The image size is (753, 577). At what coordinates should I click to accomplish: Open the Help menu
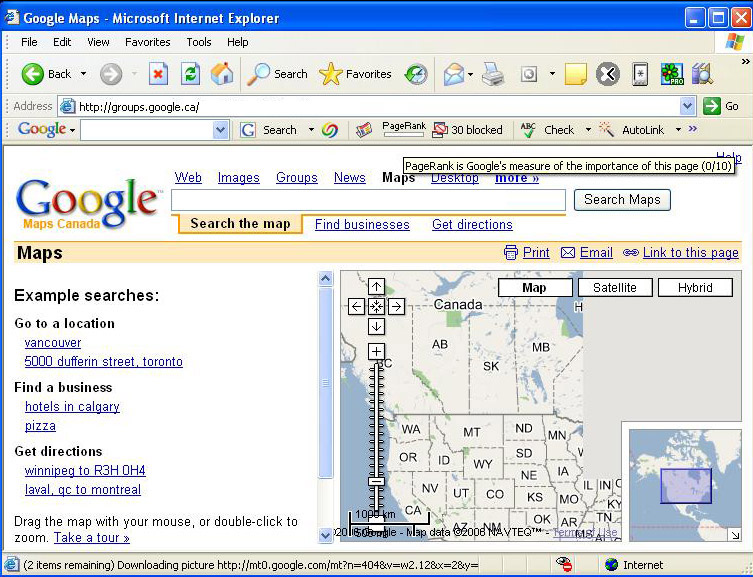[238, 42]
